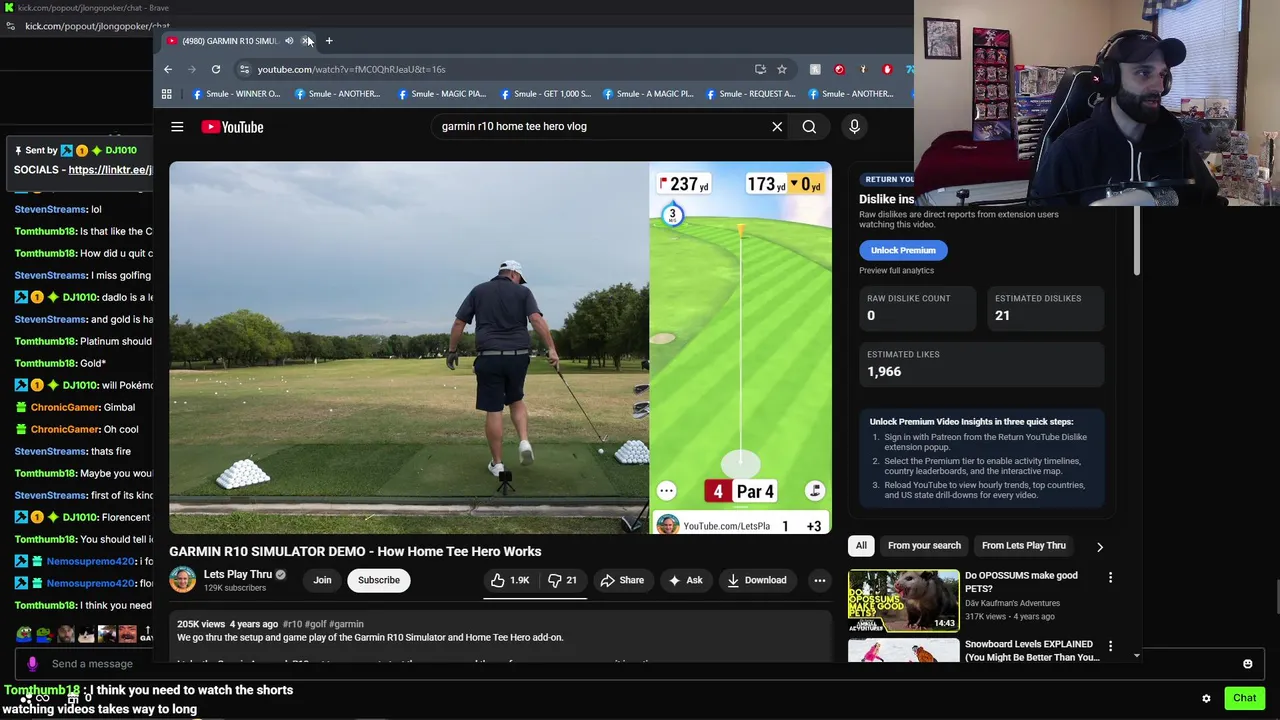Select From Lets Play Thru chip
Viewport: 1280px width, 720px height.
(1023, 546)
